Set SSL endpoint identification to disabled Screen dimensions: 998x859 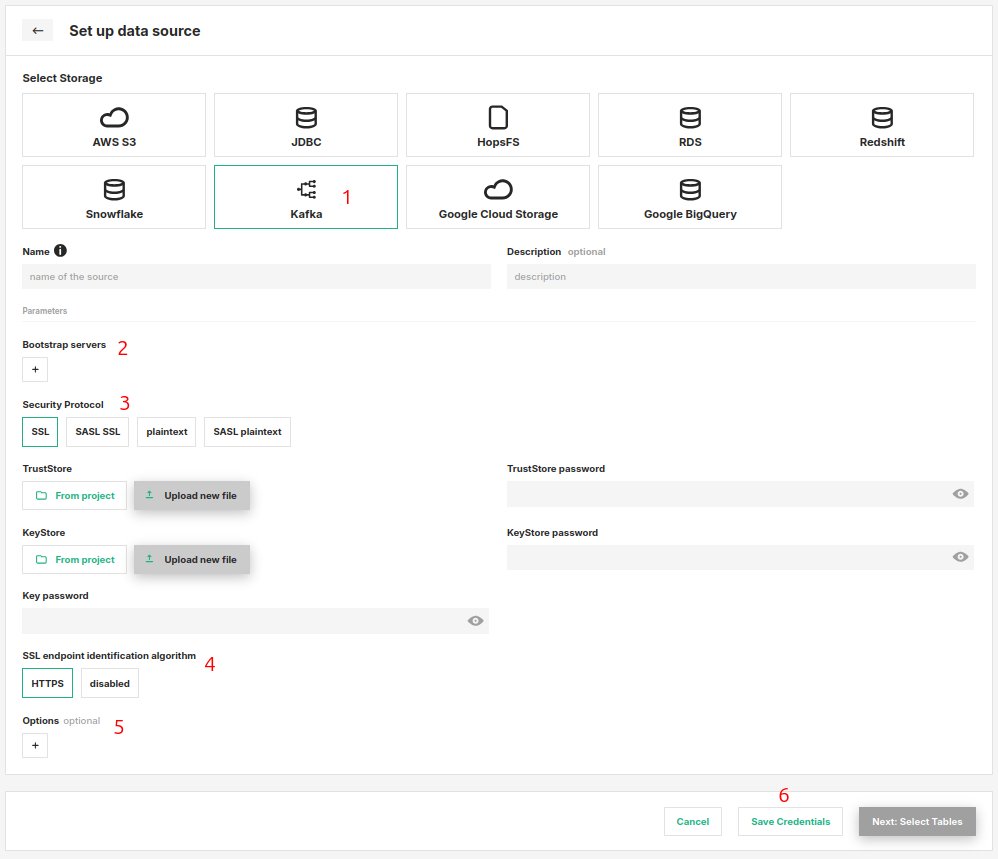pyautogui.click(x=110, y=684)
